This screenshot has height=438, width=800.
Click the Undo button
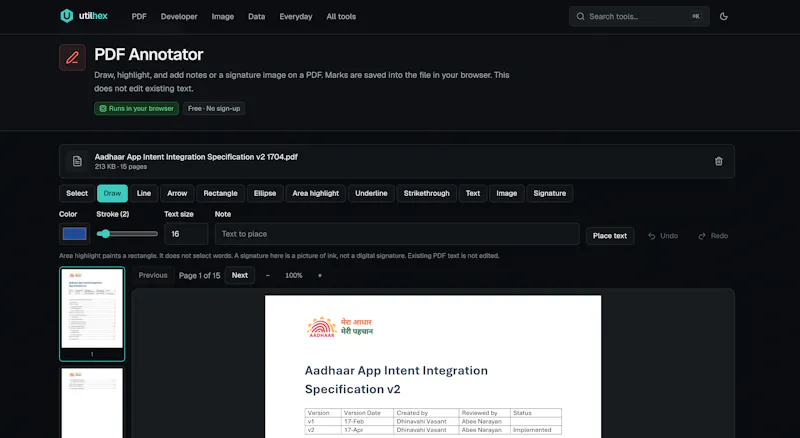click(663, 236)
